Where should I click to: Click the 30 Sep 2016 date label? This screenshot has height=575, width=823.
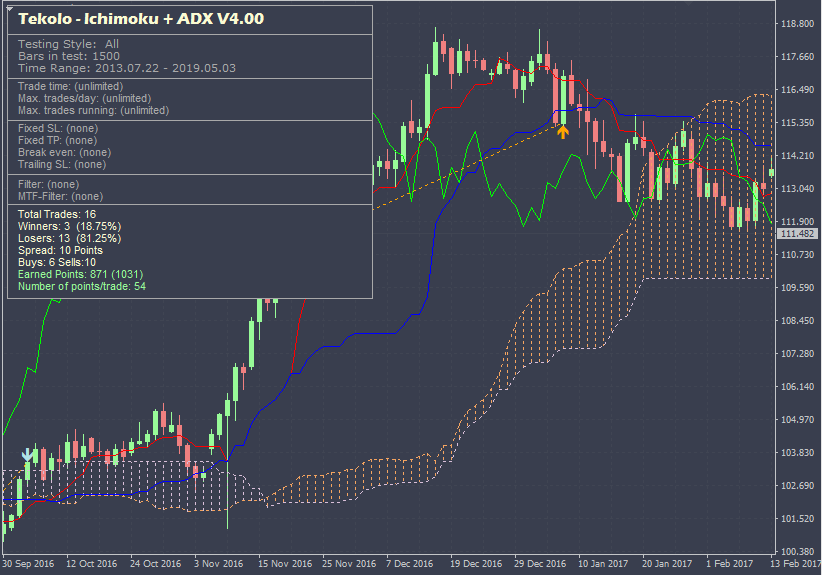tap(30, 563)
